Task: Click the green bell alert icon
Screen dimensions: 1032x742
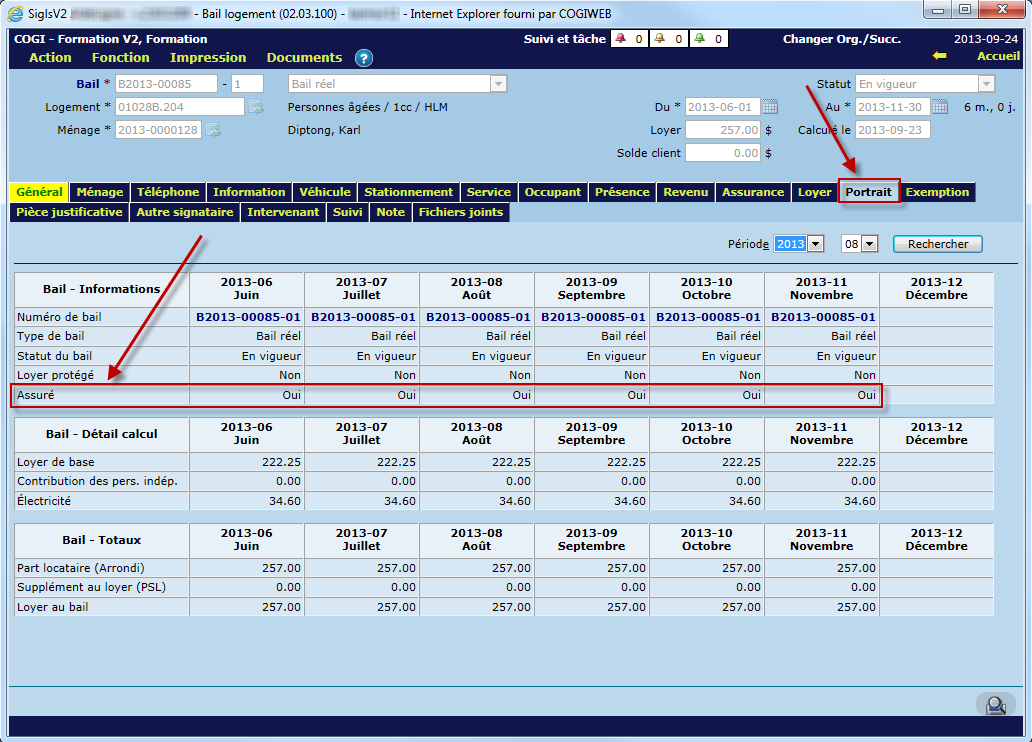Action: coord(699,39)
